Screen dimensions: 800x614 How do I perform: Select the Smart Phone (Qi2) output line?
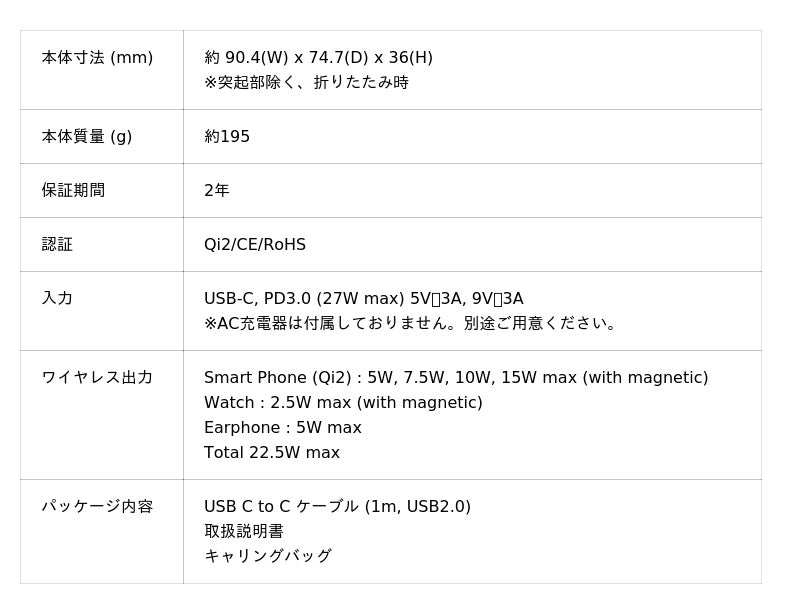[456, 378]
